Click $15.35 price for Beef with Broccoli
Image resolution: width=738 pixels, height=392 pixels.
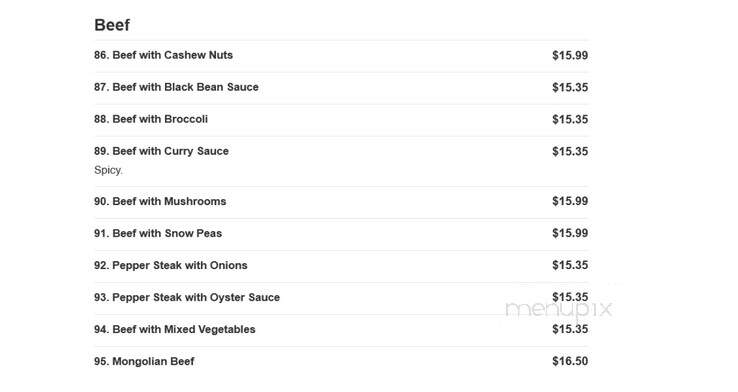(x=570, y=119)
